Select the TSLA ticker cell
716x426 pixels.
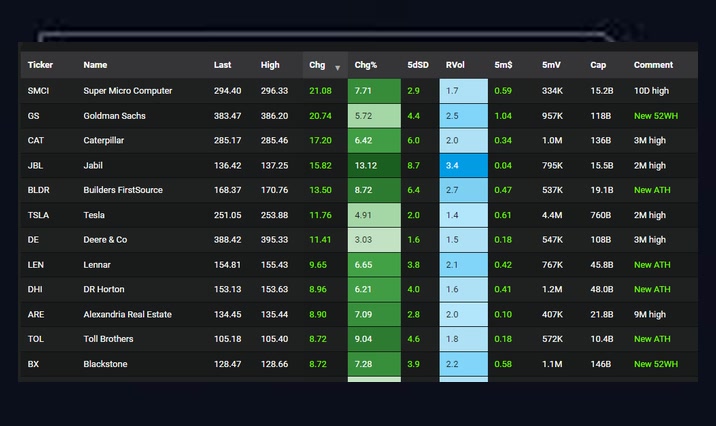(x=38, y=215)
